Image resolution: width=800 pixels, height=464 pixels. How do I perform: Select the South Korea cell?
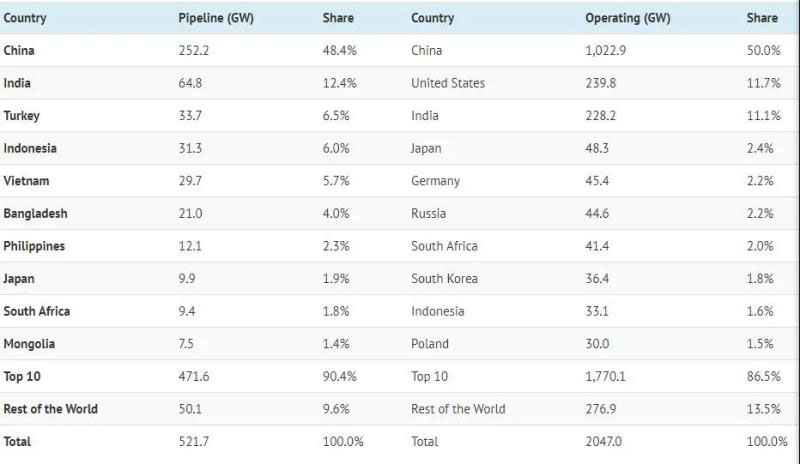[x=444, y=278]
